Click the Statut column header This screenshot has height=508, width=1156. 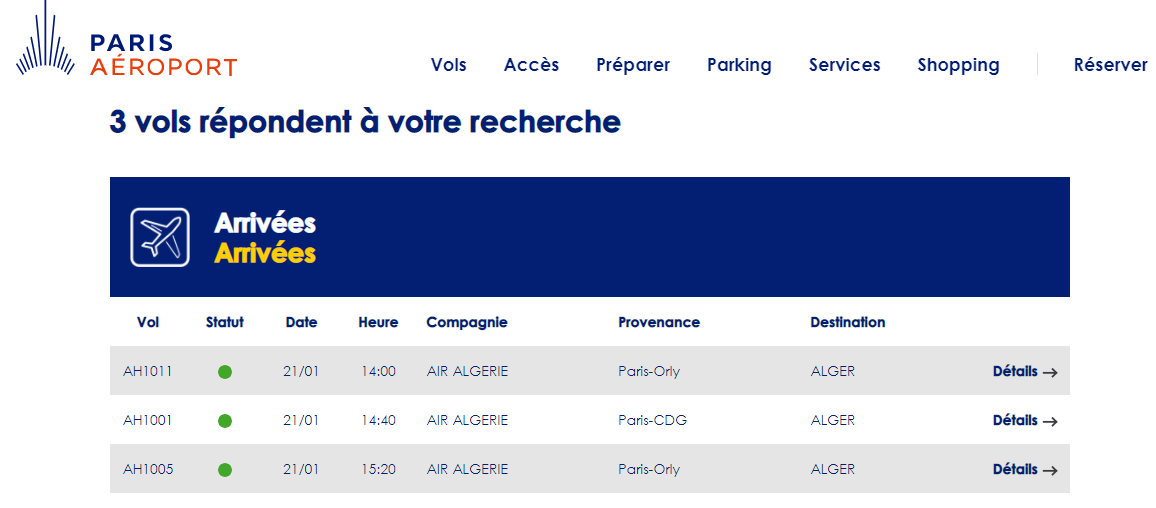[x=225, y=322]
